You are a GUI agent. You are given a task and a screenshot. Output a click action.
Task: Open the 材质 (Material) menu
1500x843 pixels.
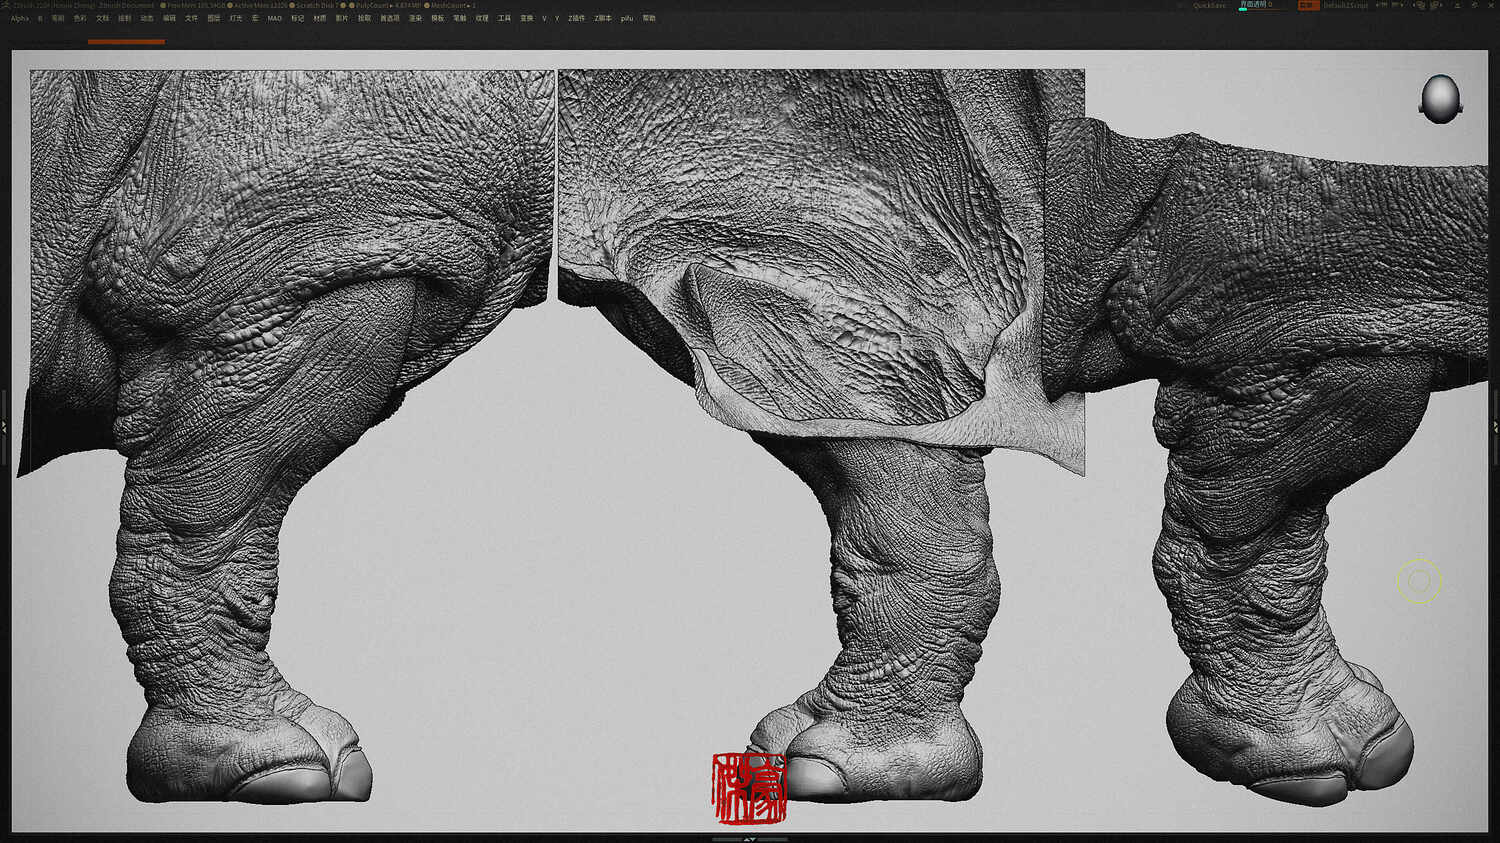coord(320,18)
